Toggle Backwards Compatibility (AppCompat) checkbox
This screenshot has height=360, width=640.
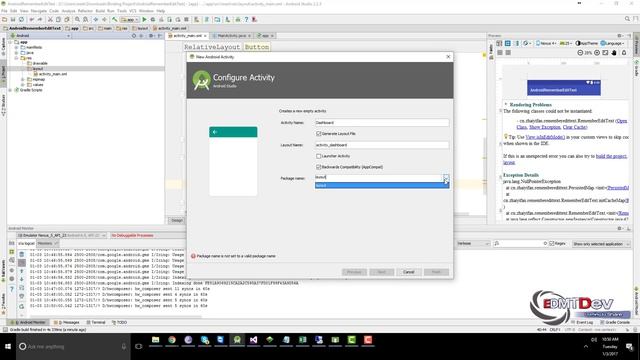[x=318, y=167]
